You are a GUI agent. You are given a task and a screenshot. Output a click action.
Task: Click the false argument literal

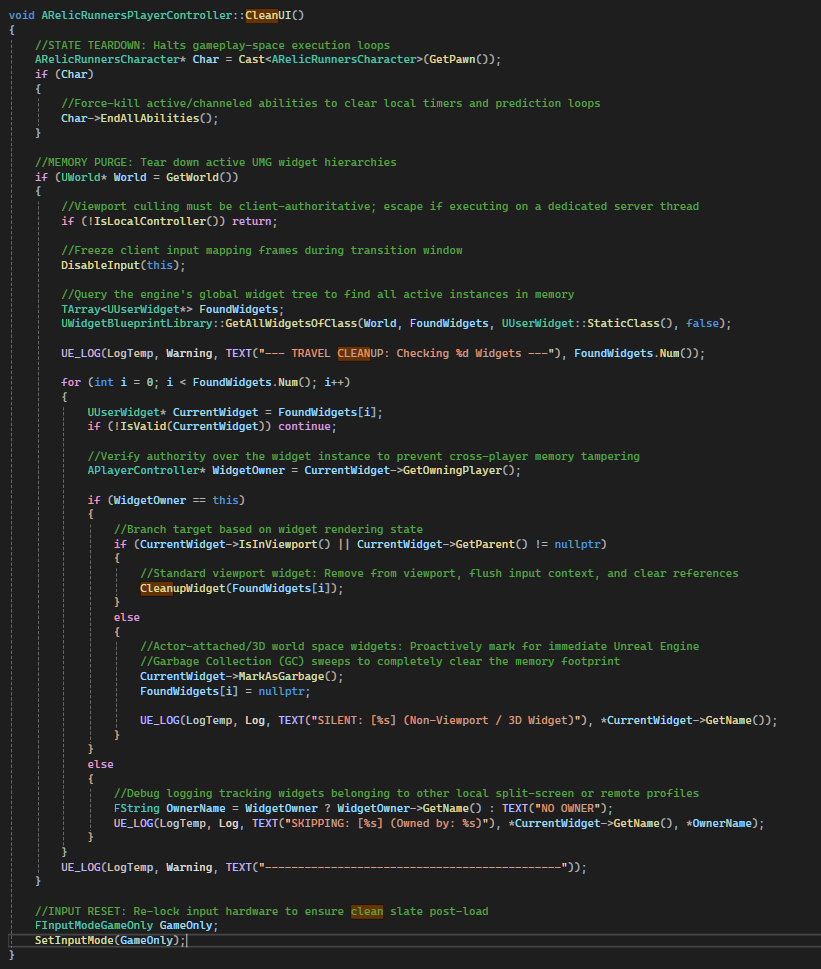pos(702,323)
